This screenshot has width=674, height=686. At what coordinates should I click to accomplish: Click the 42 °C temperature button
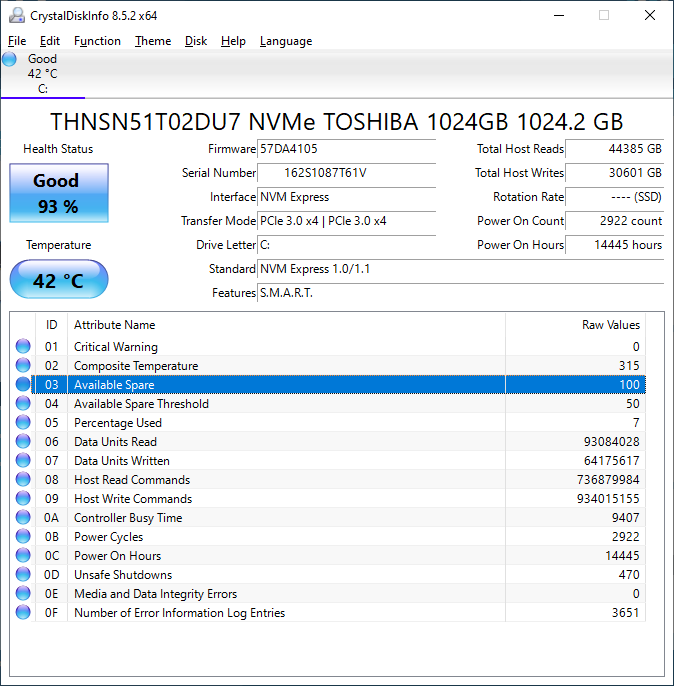coord(58,280)
